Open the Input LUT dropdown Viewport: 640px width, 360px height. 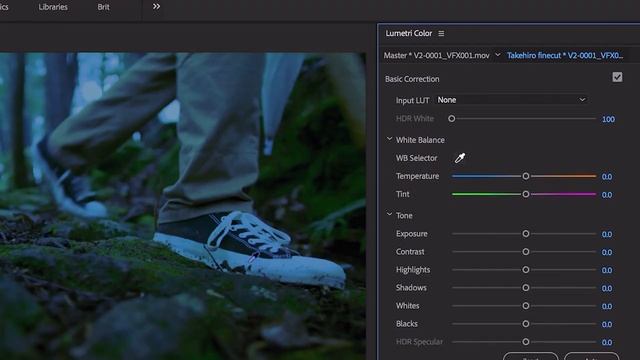pyautogui.click(x=512, y=100)
